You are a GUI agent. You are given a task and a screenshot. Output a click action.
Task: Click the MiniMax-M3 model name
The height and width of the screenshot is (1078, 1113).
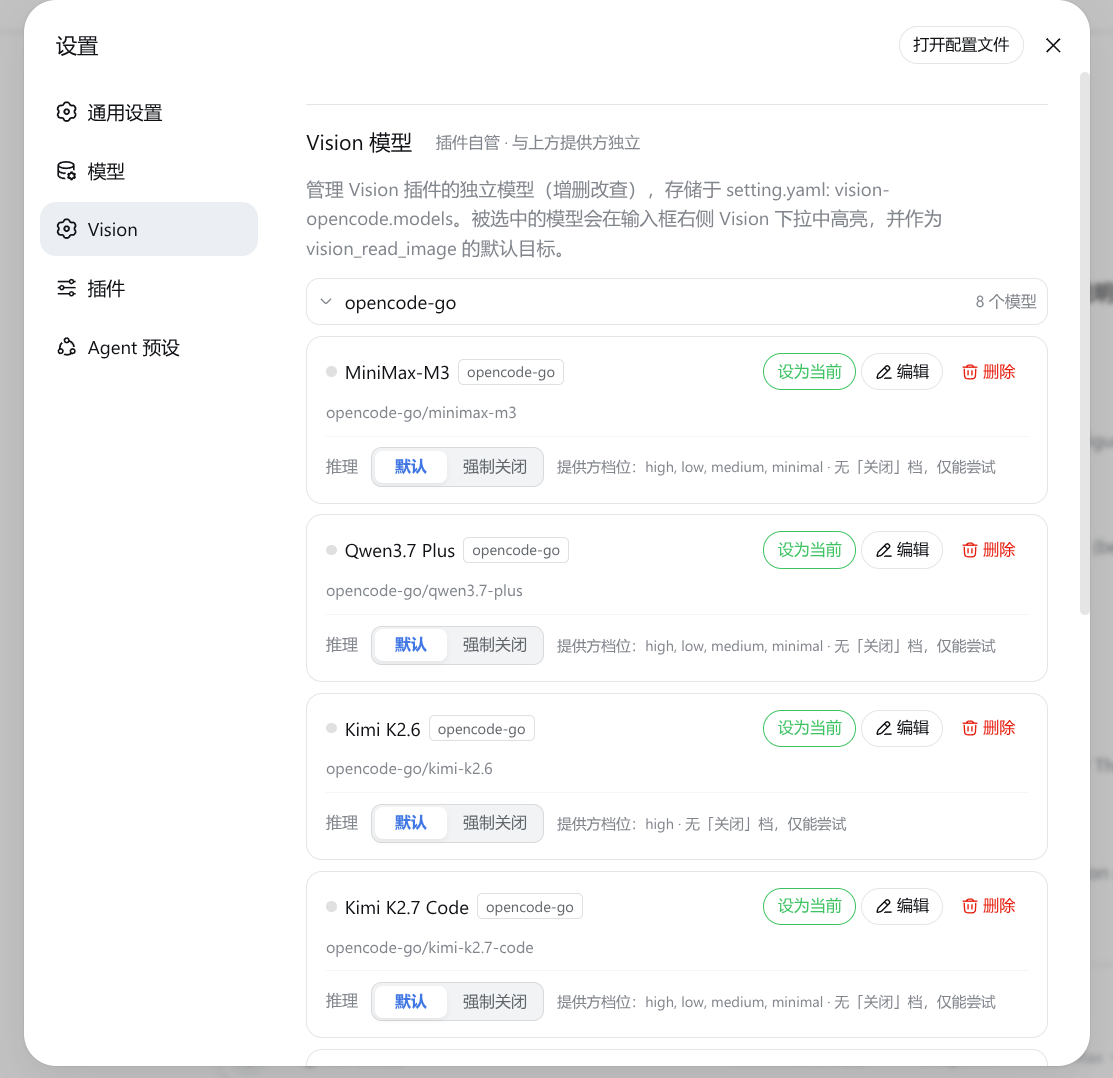pos(397,373)
